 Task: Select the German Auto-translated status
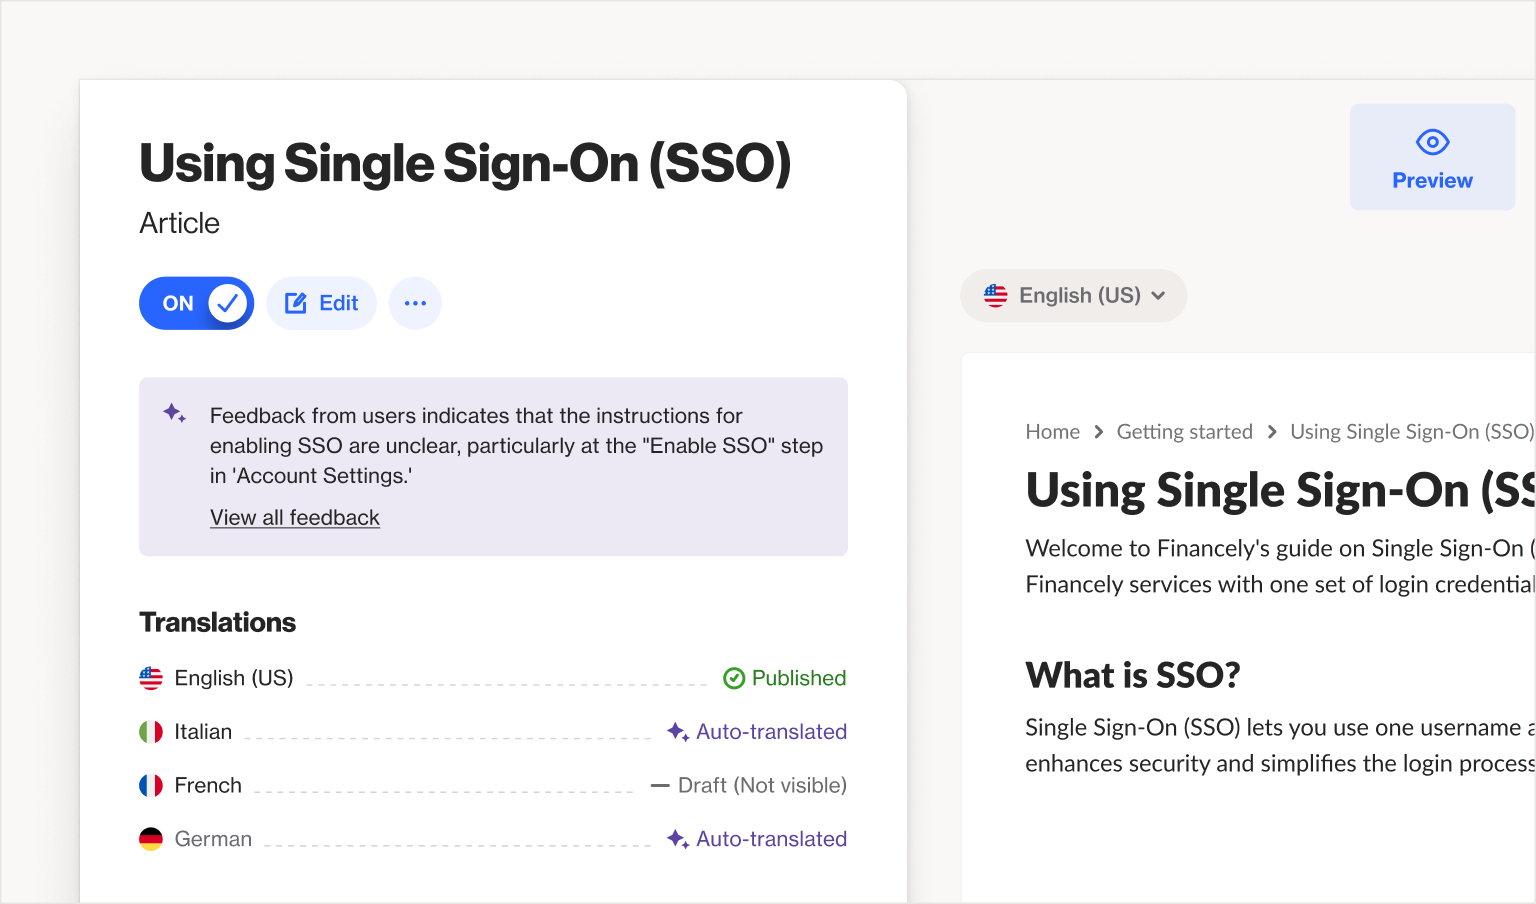(x=770, y=839)
